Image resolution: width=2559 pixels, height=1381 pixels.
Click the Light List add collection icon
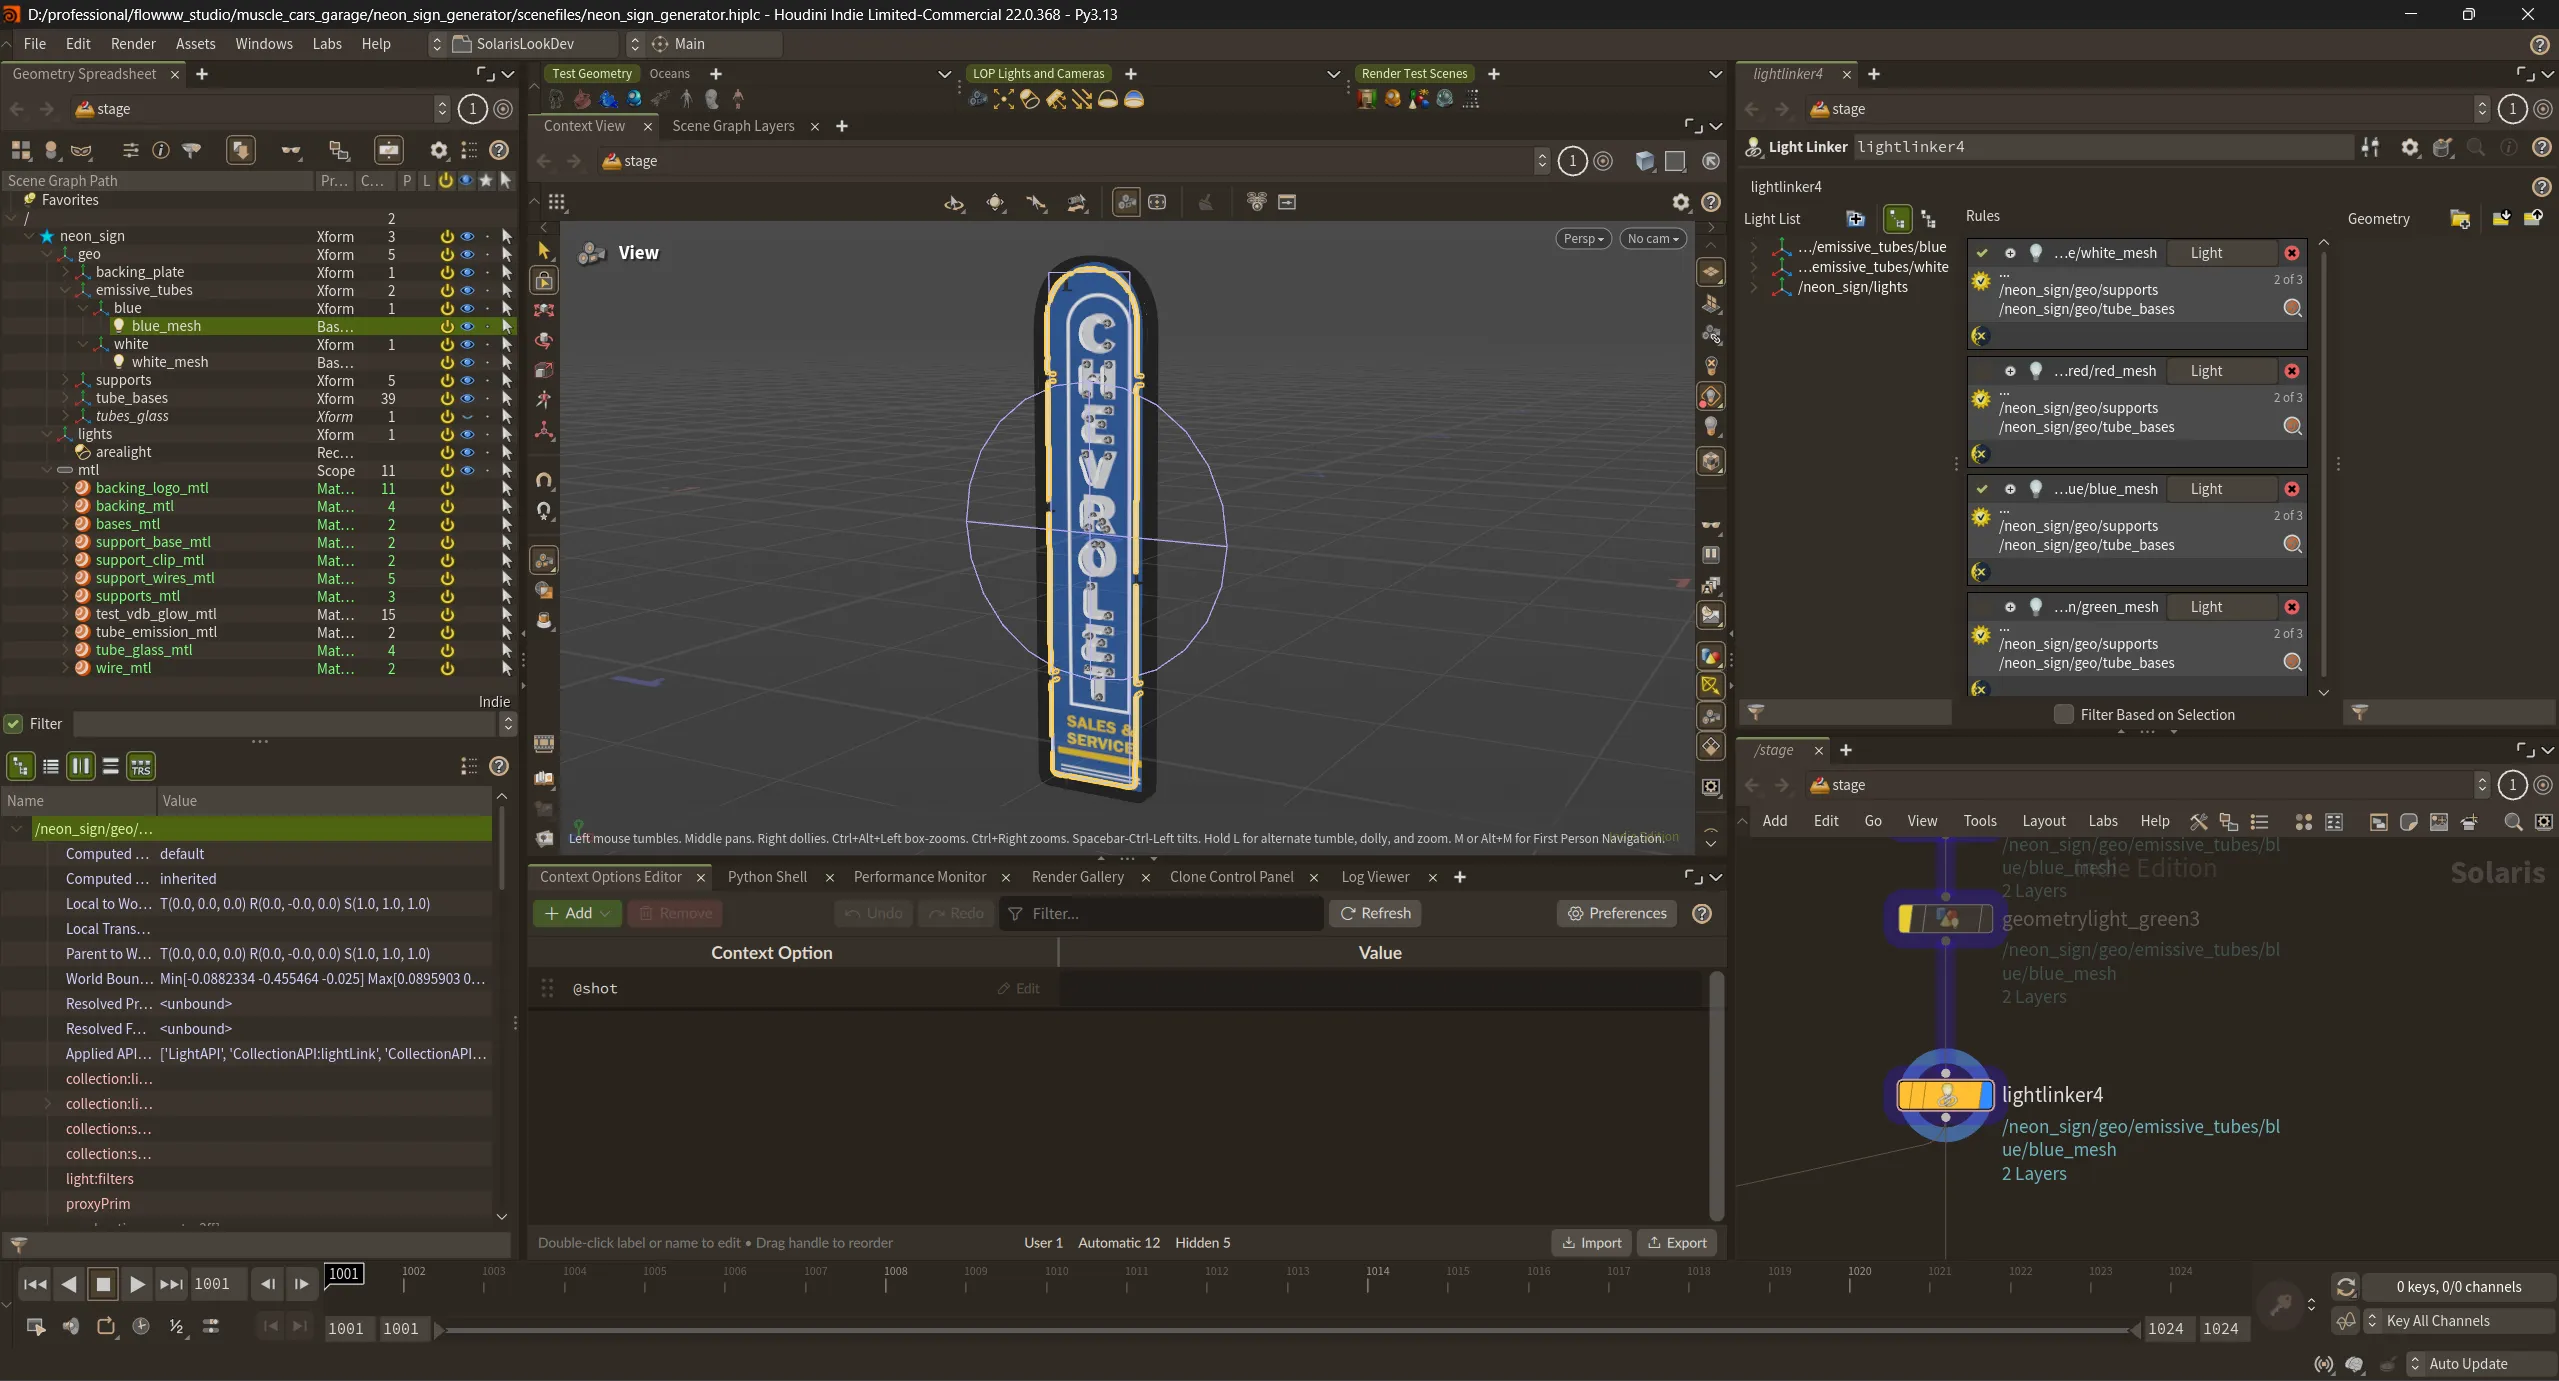click(1855, 219)
